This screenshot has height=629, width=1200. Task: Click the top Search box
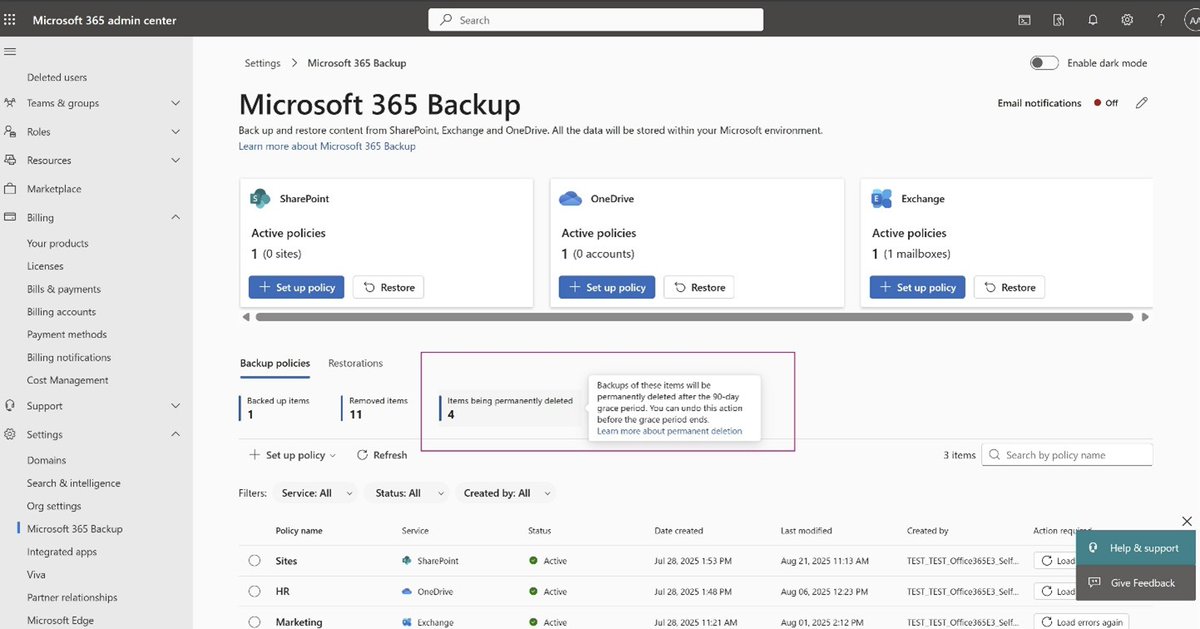click(x=596, y=20)
